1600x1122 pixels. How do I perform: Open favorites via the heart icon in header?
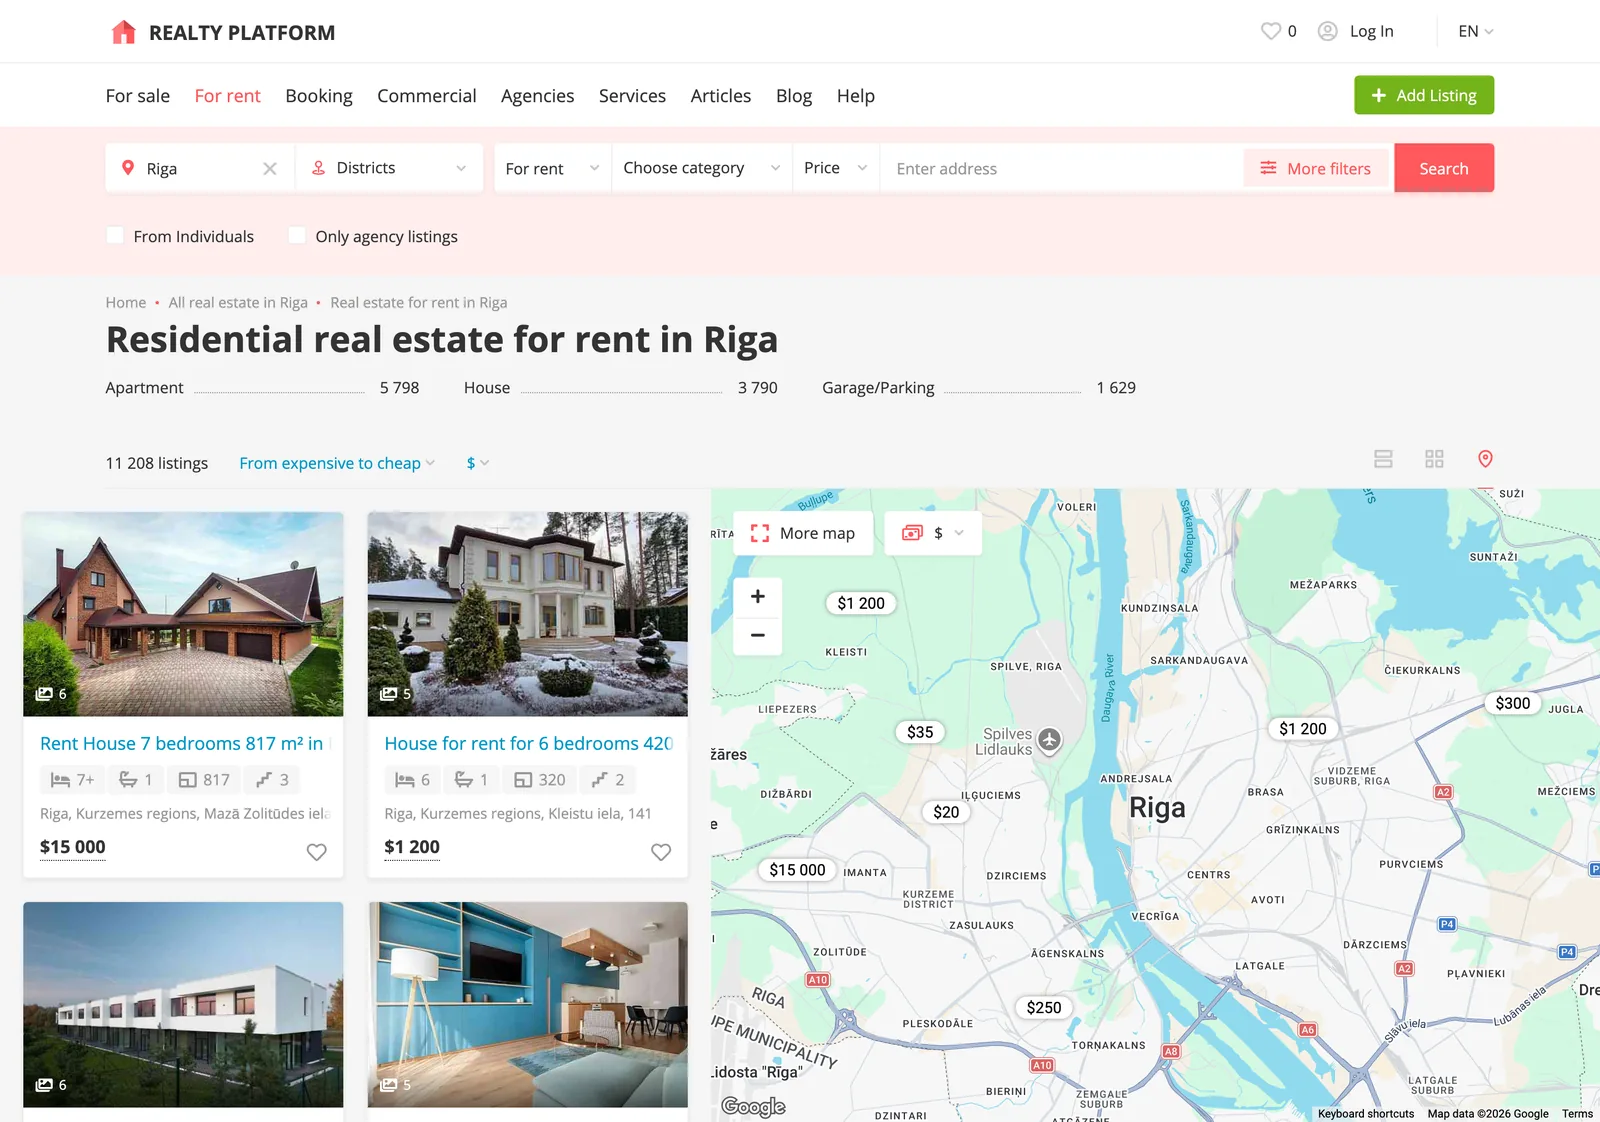click(x=1270, y=31)
